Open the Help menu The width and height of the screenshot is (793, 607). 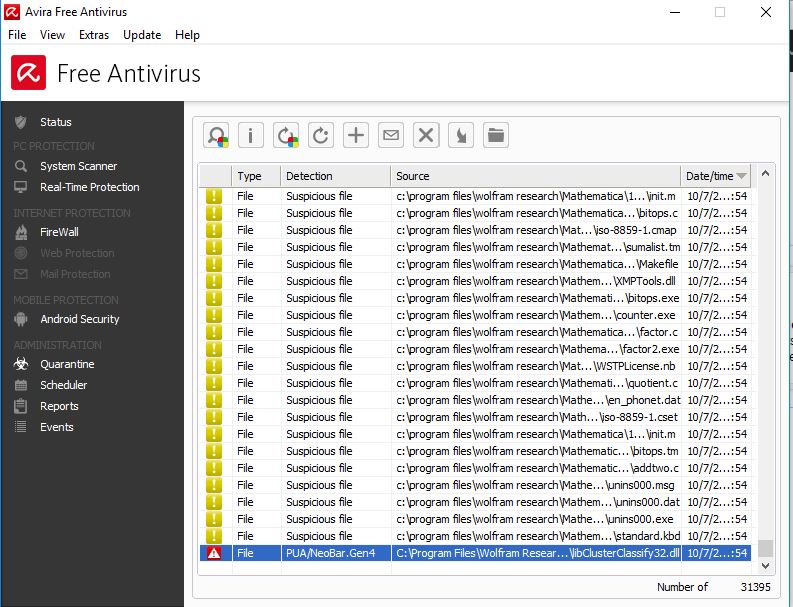[187, 35]
